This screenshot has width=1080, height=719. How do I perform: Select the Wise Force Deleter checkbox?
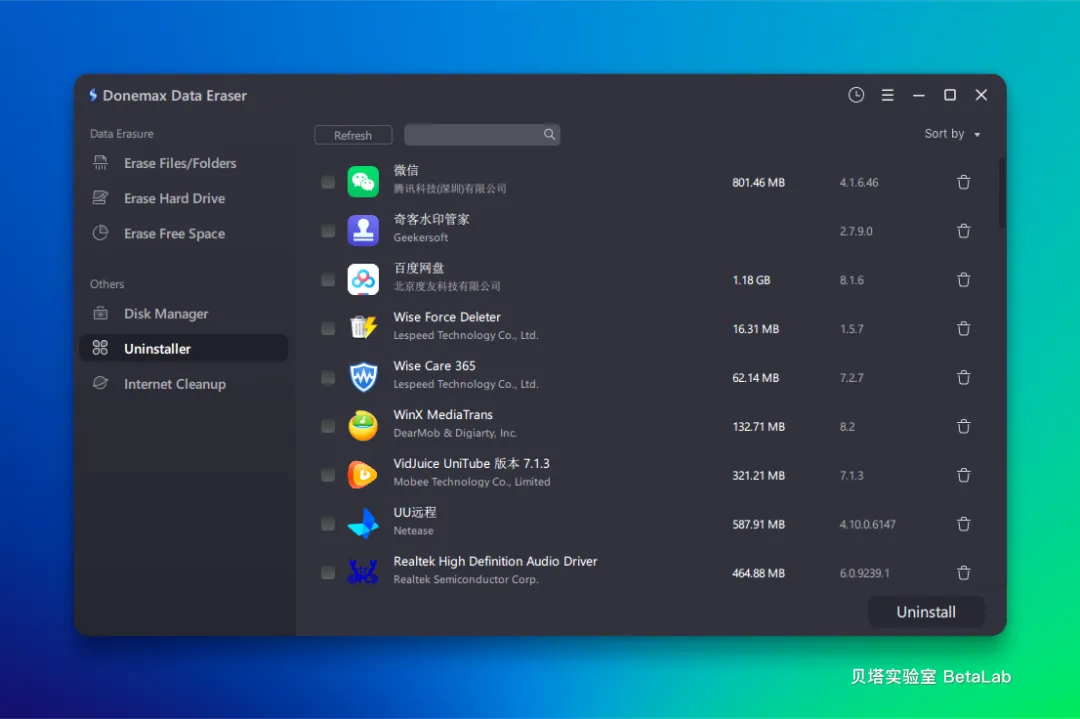coord(328,329)
